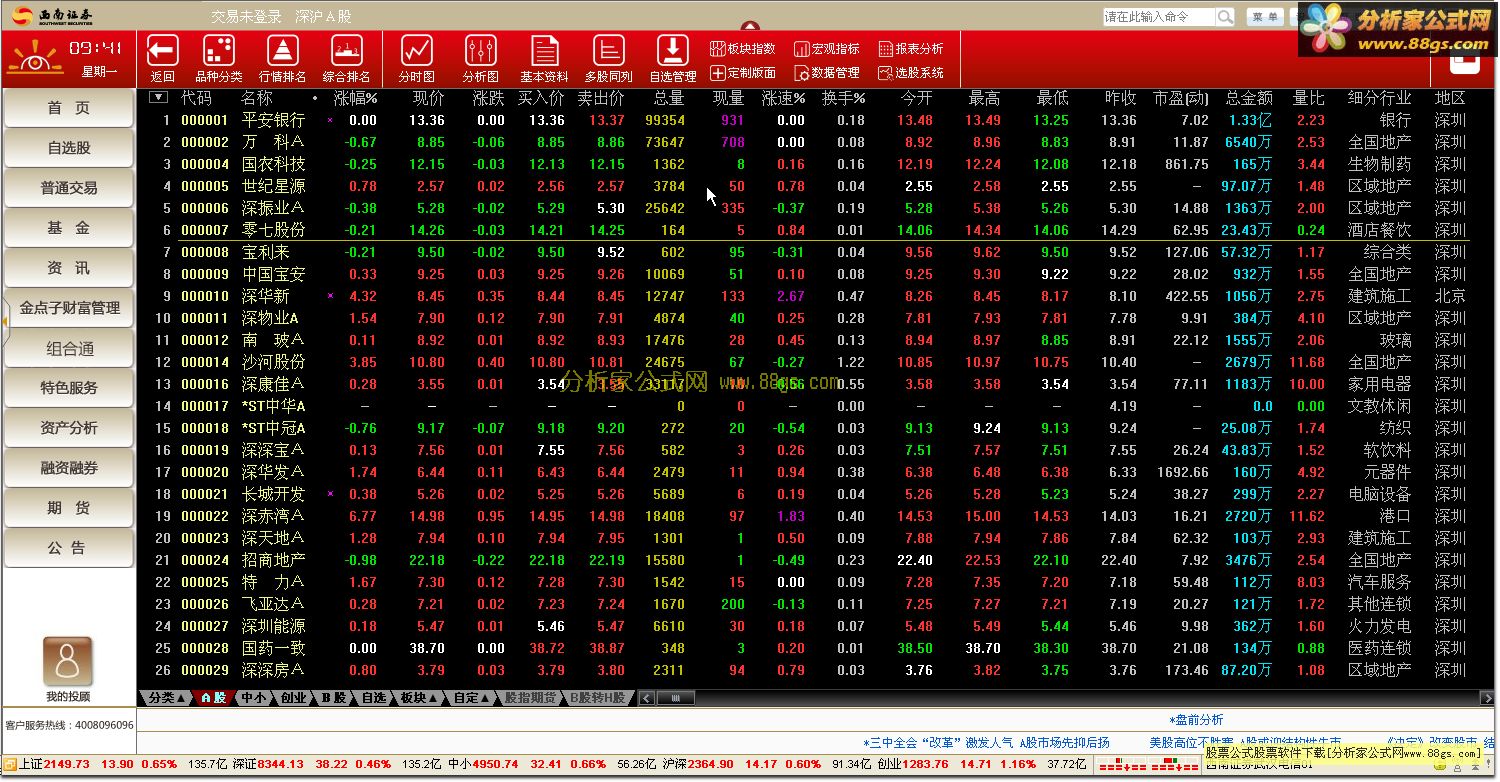Open 金点子财富管理 in the sidebar
Screen dimensions: 1500x782
tap(69, 308)
